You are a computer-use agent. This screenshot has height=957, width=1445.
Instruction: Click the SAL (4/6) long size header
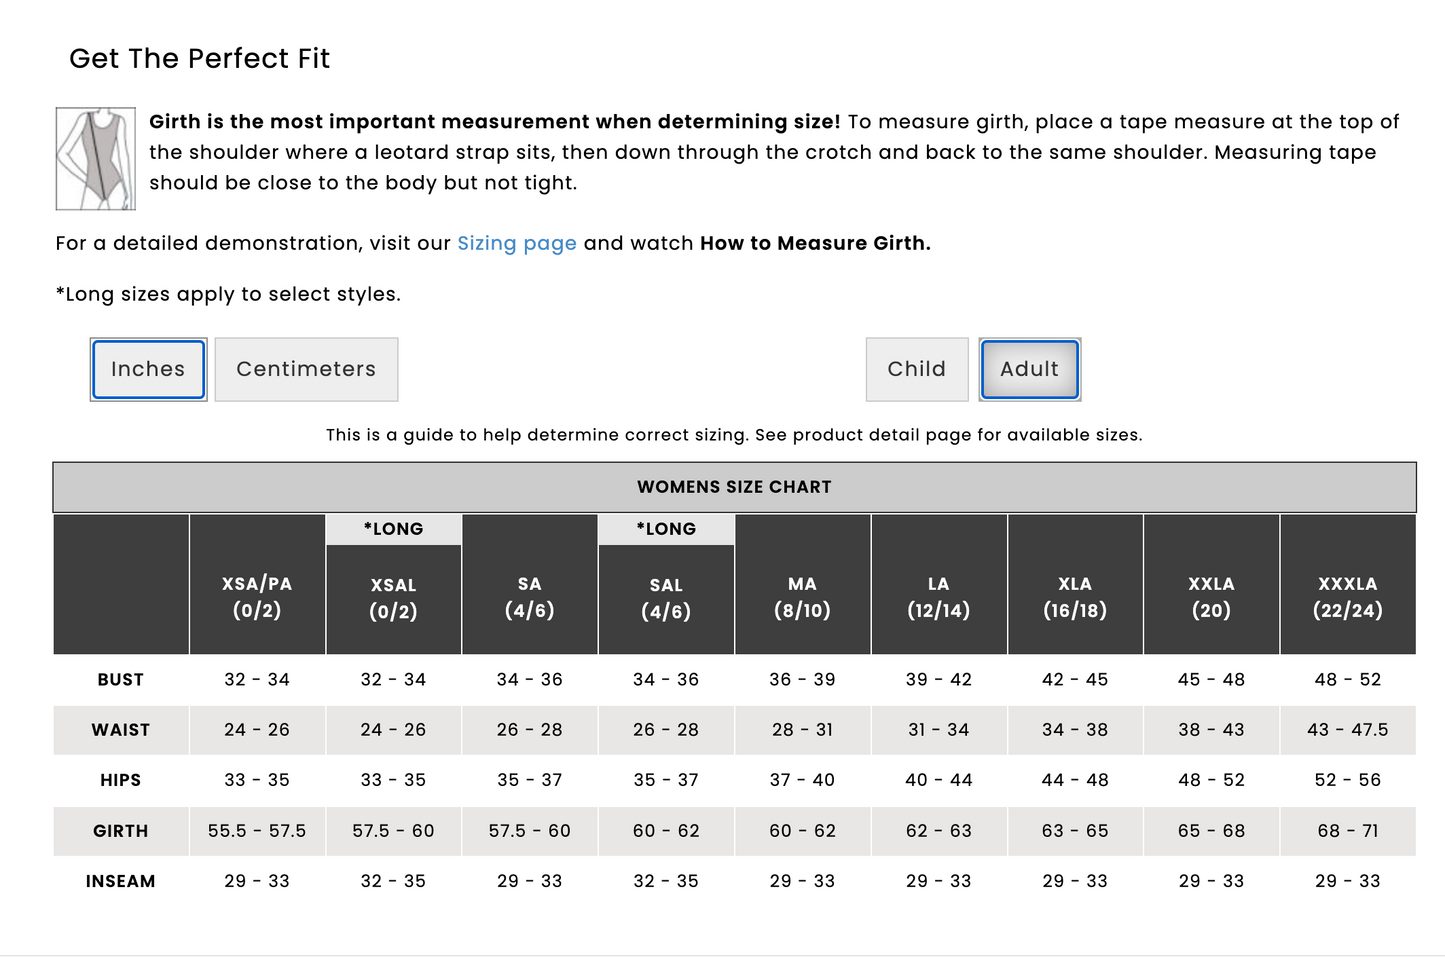pos(666,598)
